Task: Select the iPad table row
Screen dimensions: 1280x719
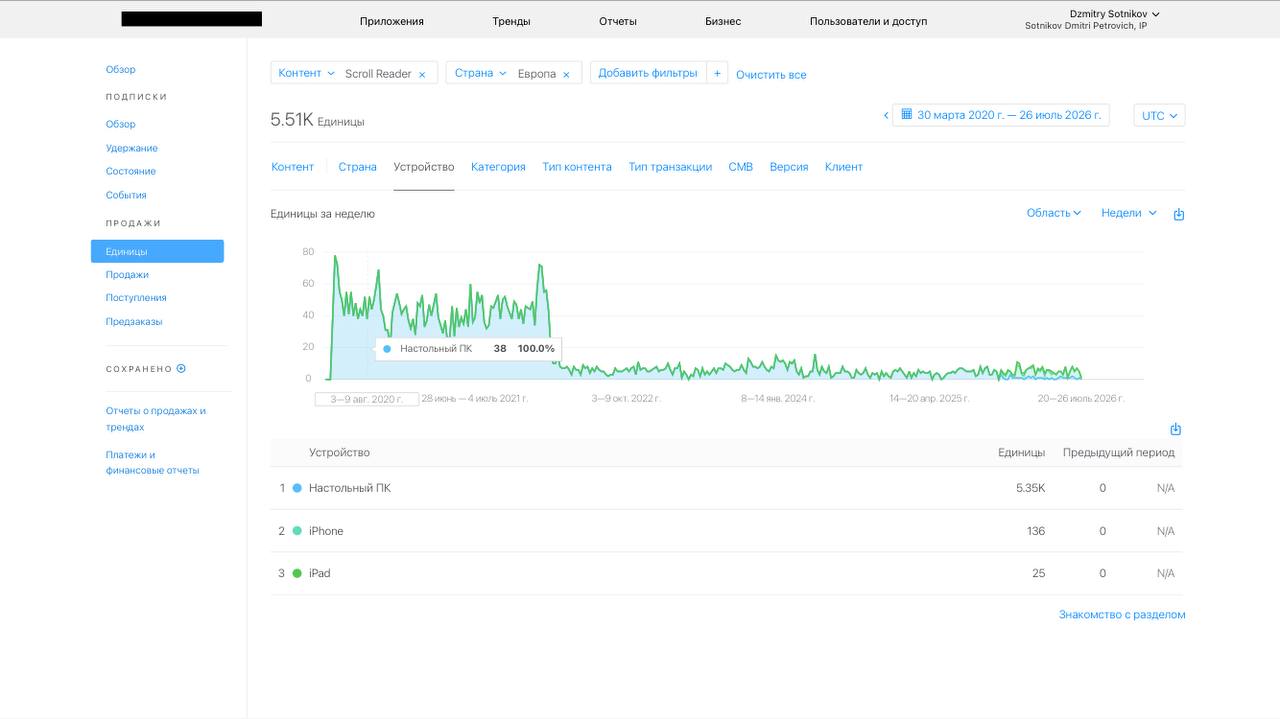Action: tap(727, 573)
